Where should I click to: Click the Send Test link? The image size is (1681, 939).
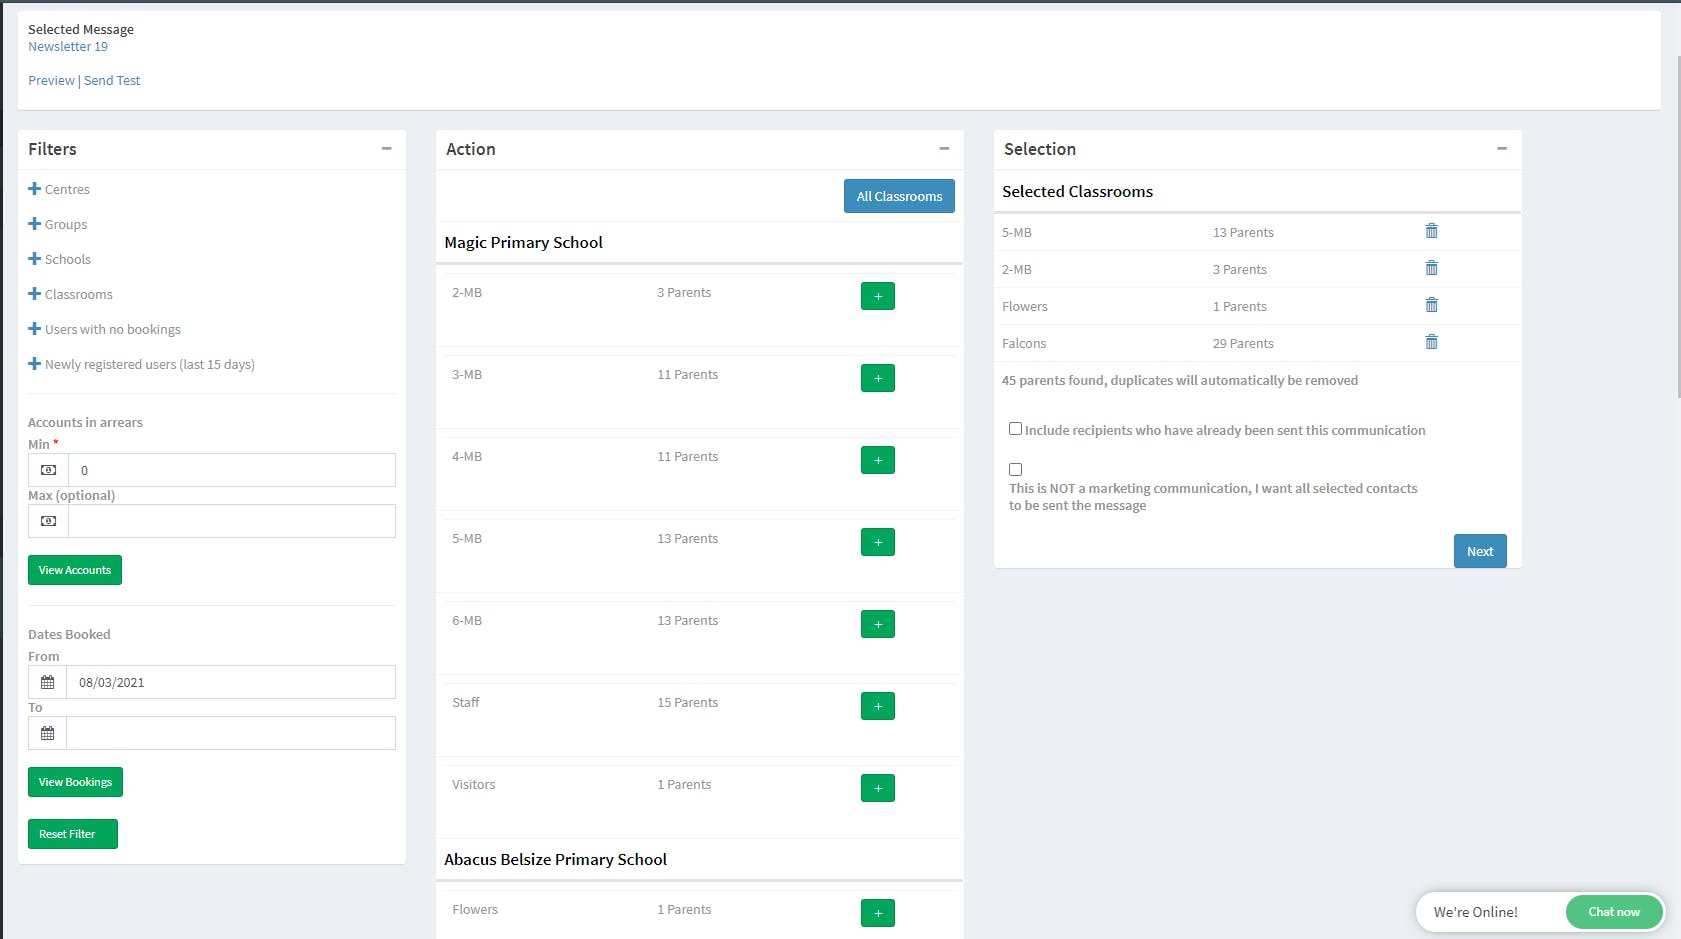pos(112,80)
